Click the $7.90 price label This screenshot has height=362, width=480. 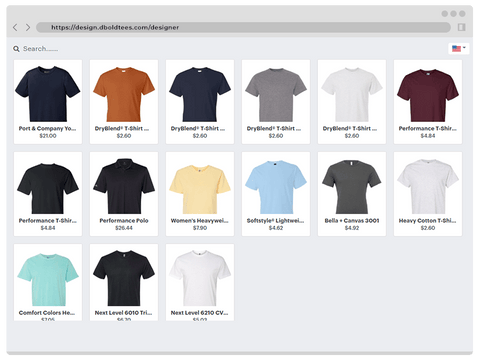coord(200,228)
